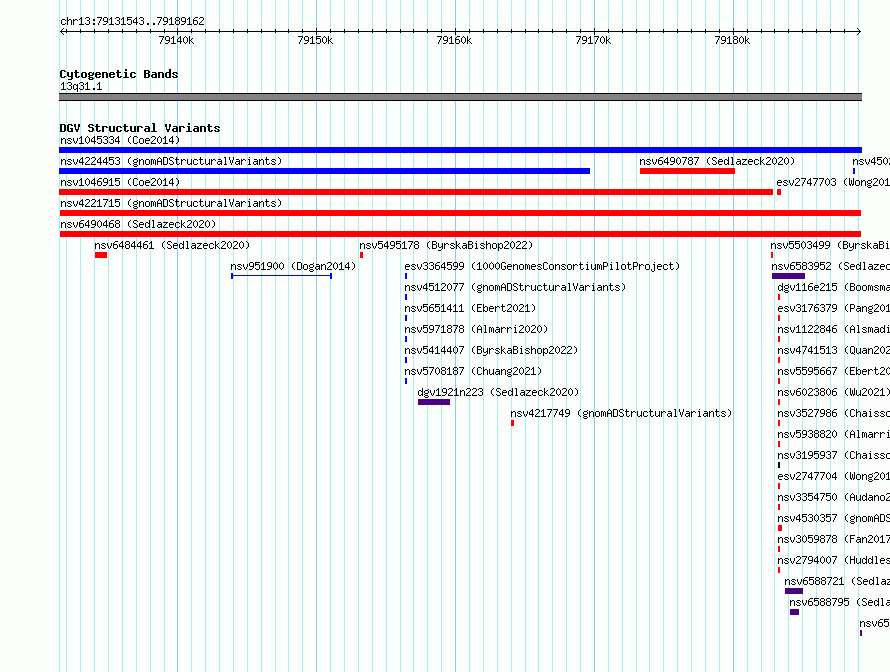The width and height of the screenshot is (890, 672).
Task: Select the nsv5708187 (Chuang2021) label
Action: point(473,371)
